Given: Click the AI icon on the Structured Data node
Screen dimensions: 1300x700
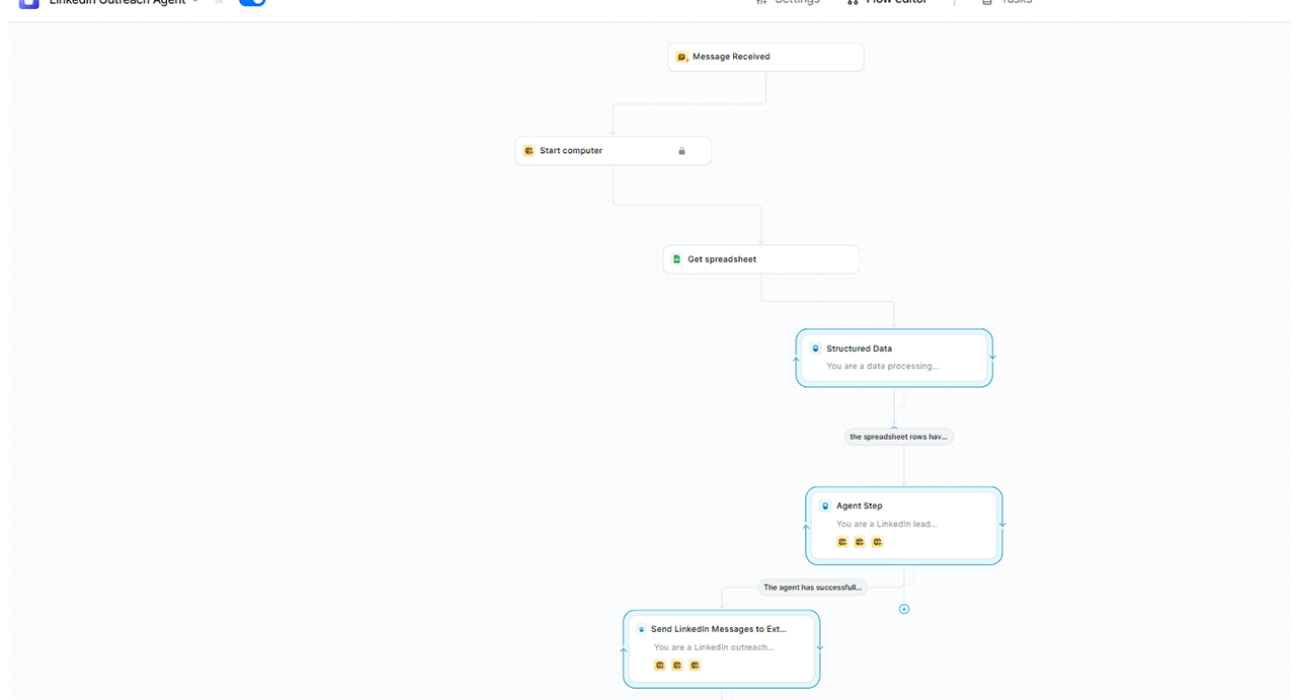Looking at the screenshot, I should click(x=815, y=348).
